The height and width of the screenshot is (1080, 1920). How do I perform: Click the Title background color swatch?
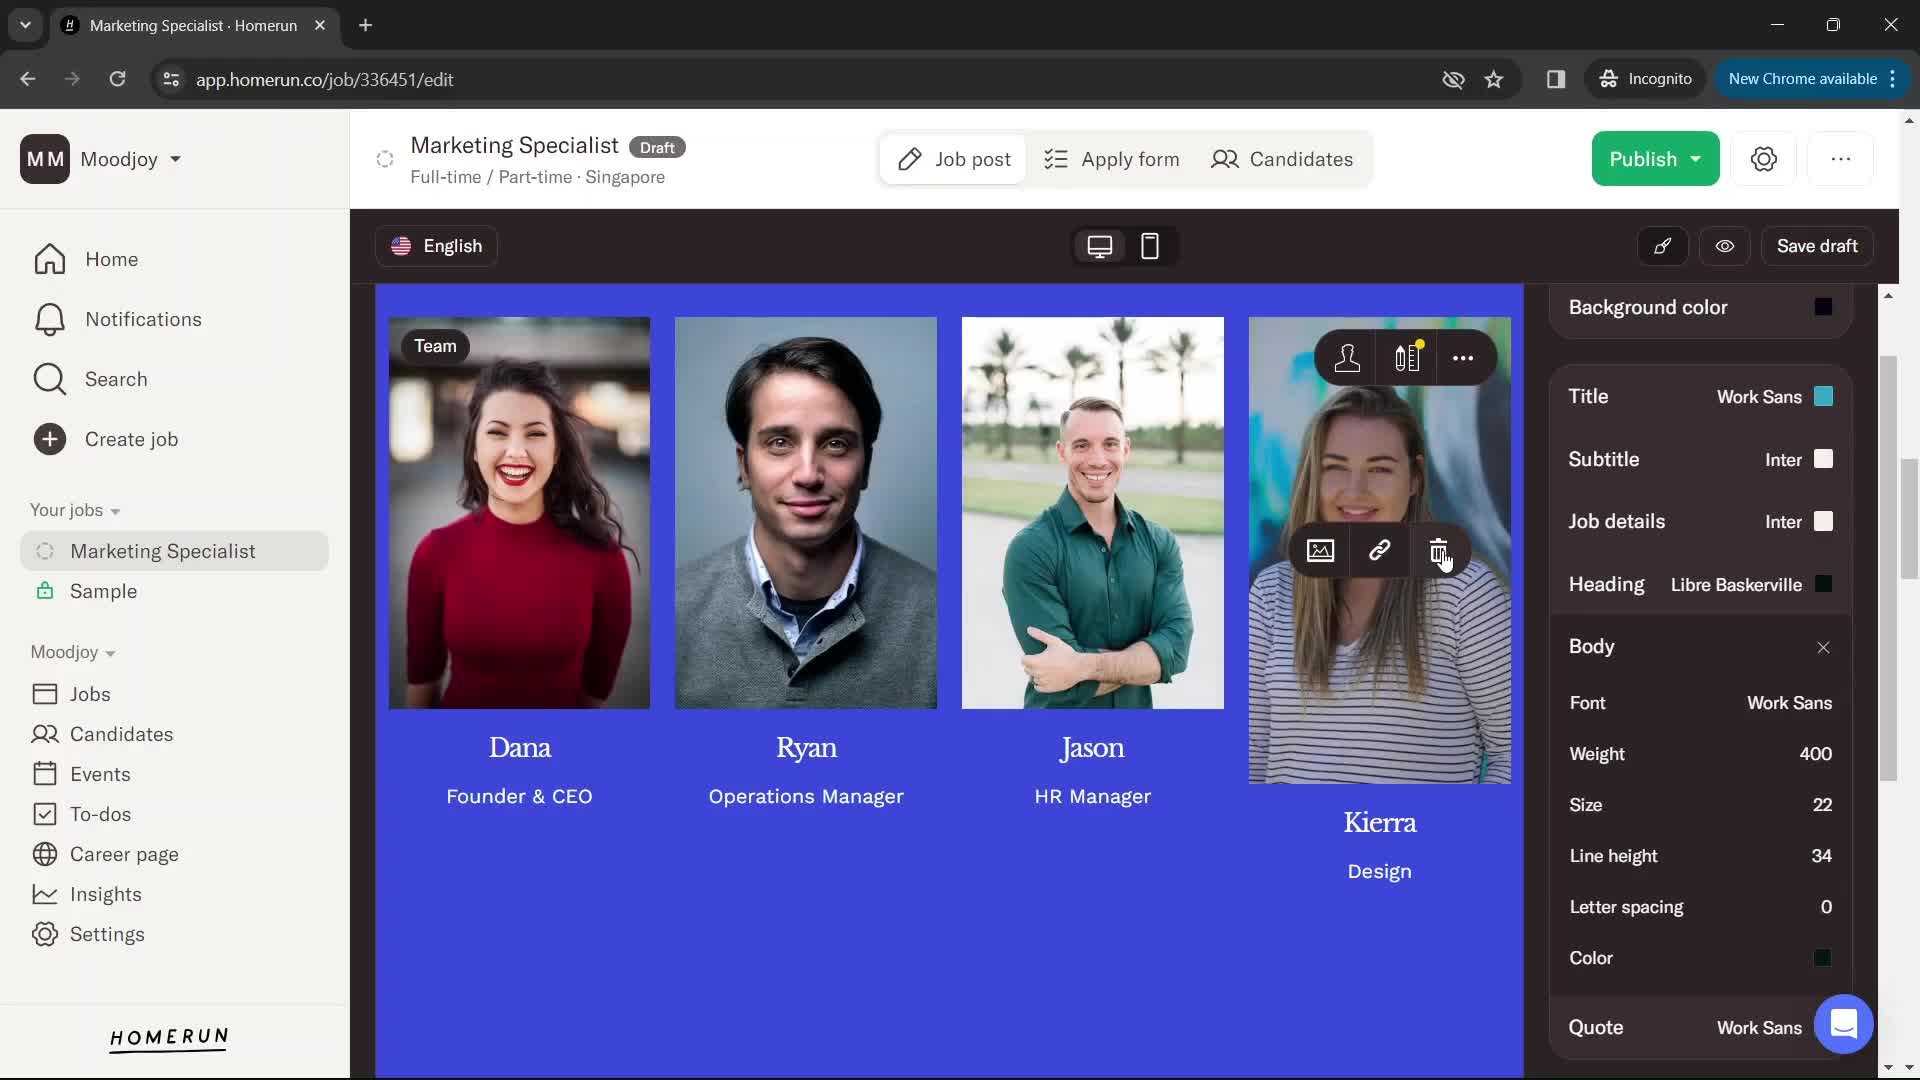tap(1824, 396)
